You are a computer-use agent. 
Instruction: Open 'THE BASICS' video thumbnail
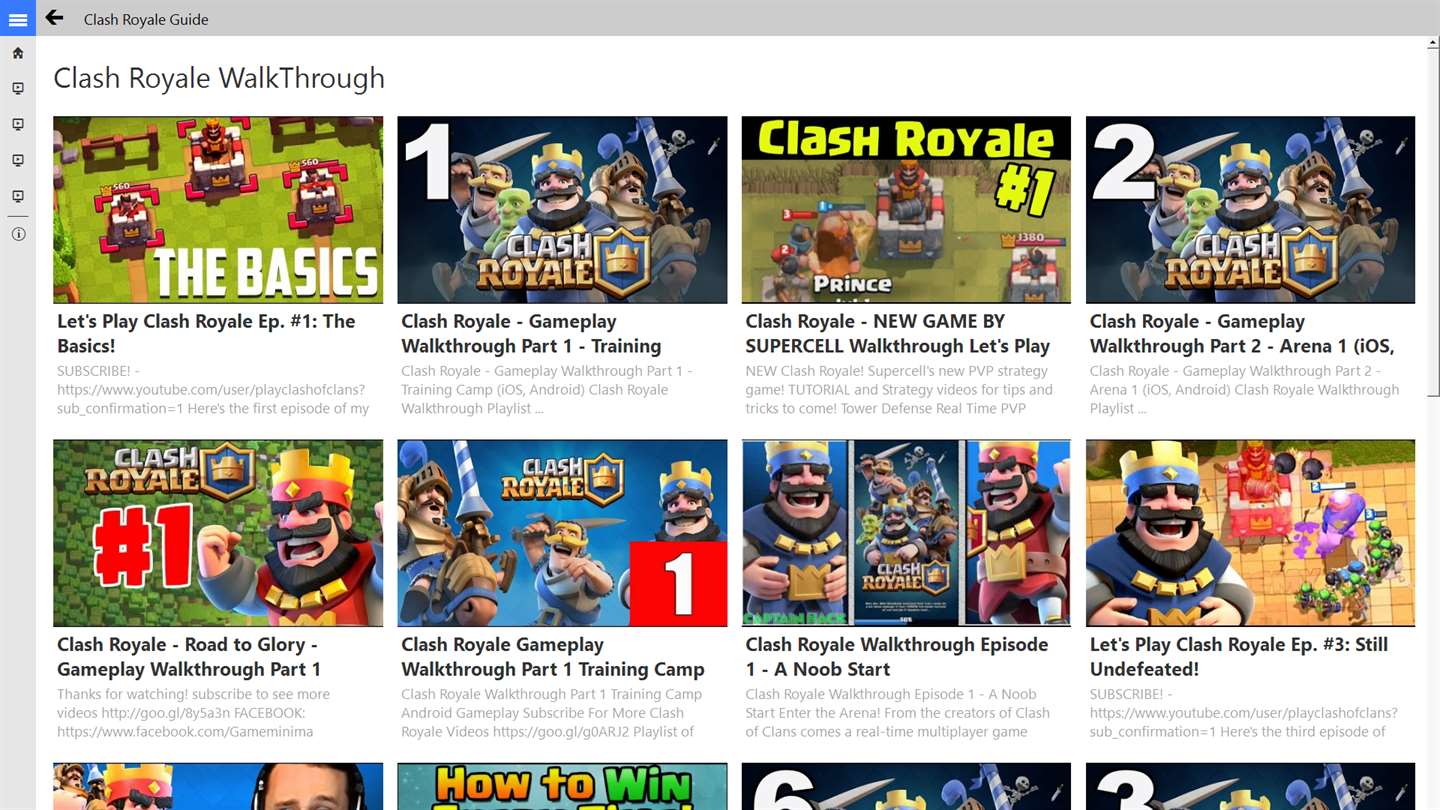218,210
